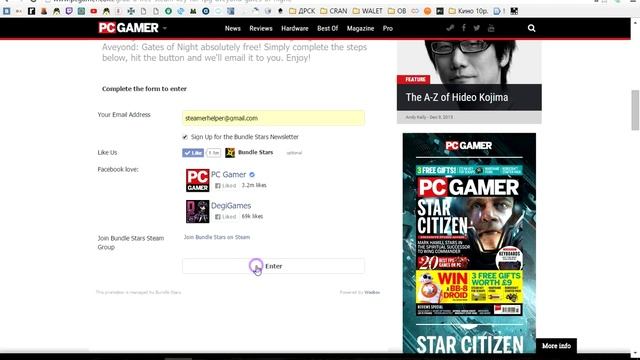Viewport: 640px width, 360px height.
Task: Open the orange round bookmark icon
Action: click(427, 11)
